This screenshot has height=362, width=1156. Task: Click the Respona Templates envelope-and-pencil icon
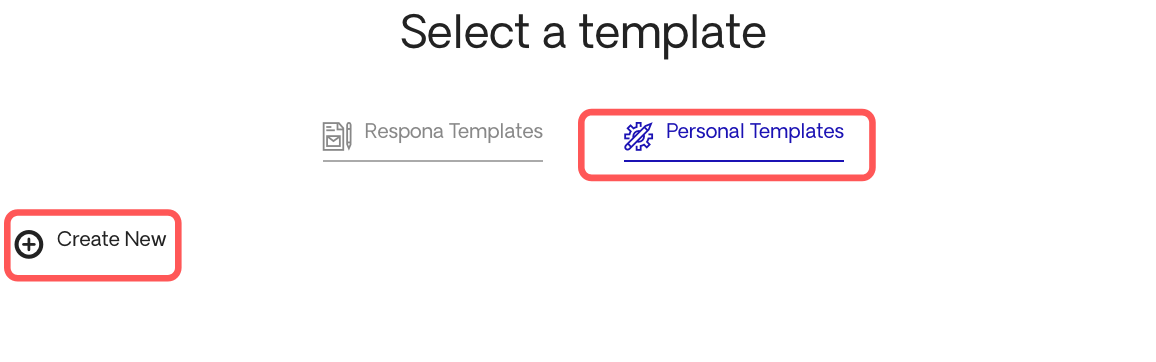(x=338, y=136)
